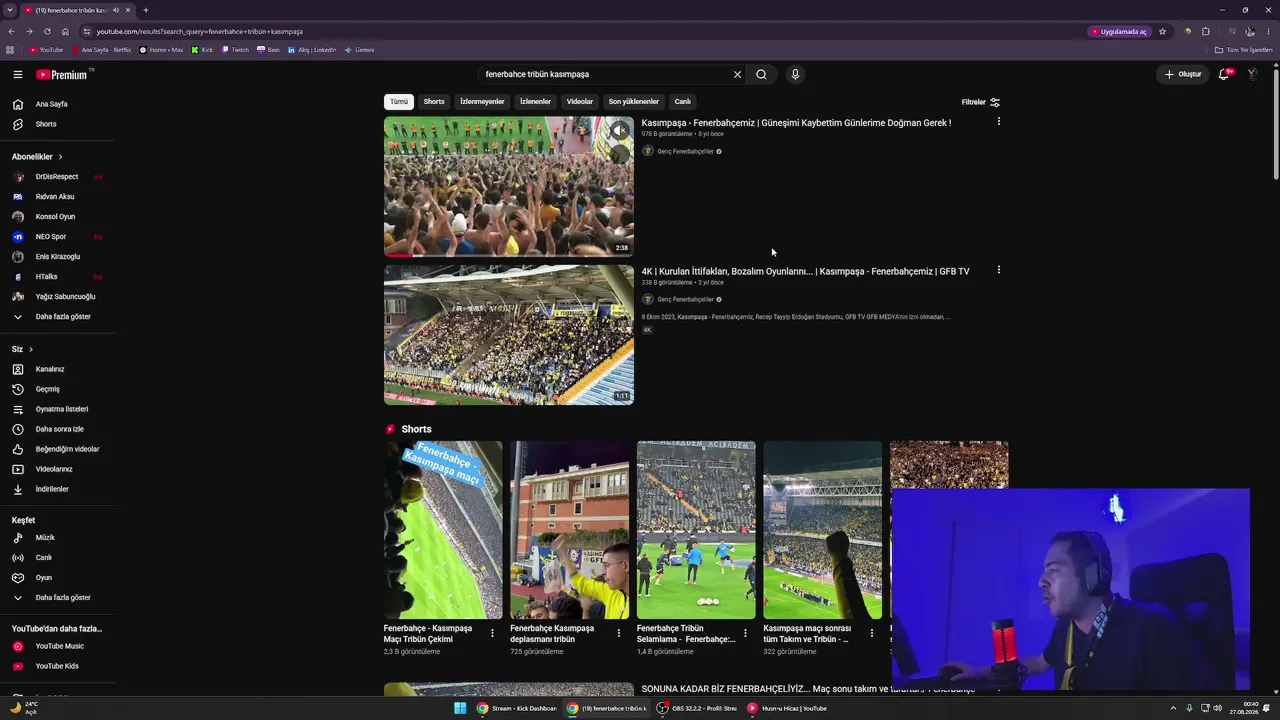Open the notifications bell
The width and height of the screenshot is (1280, 720).
pos(1224,74)
